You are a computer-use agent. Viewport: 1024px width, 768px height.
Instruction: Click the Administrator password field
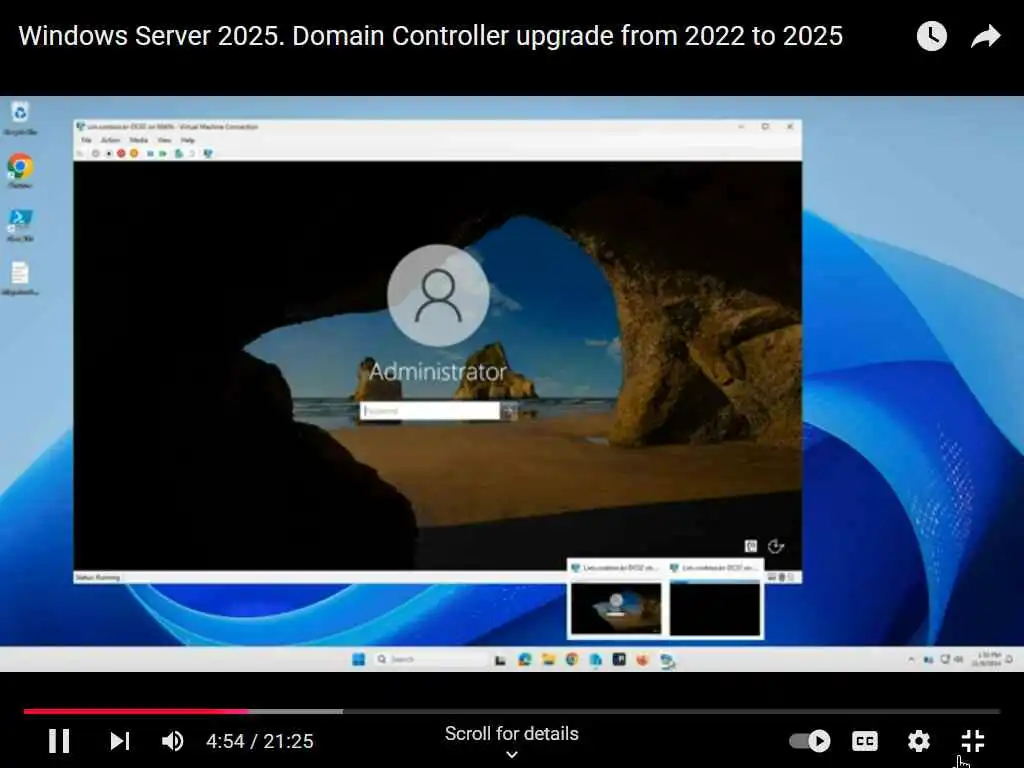430,411
